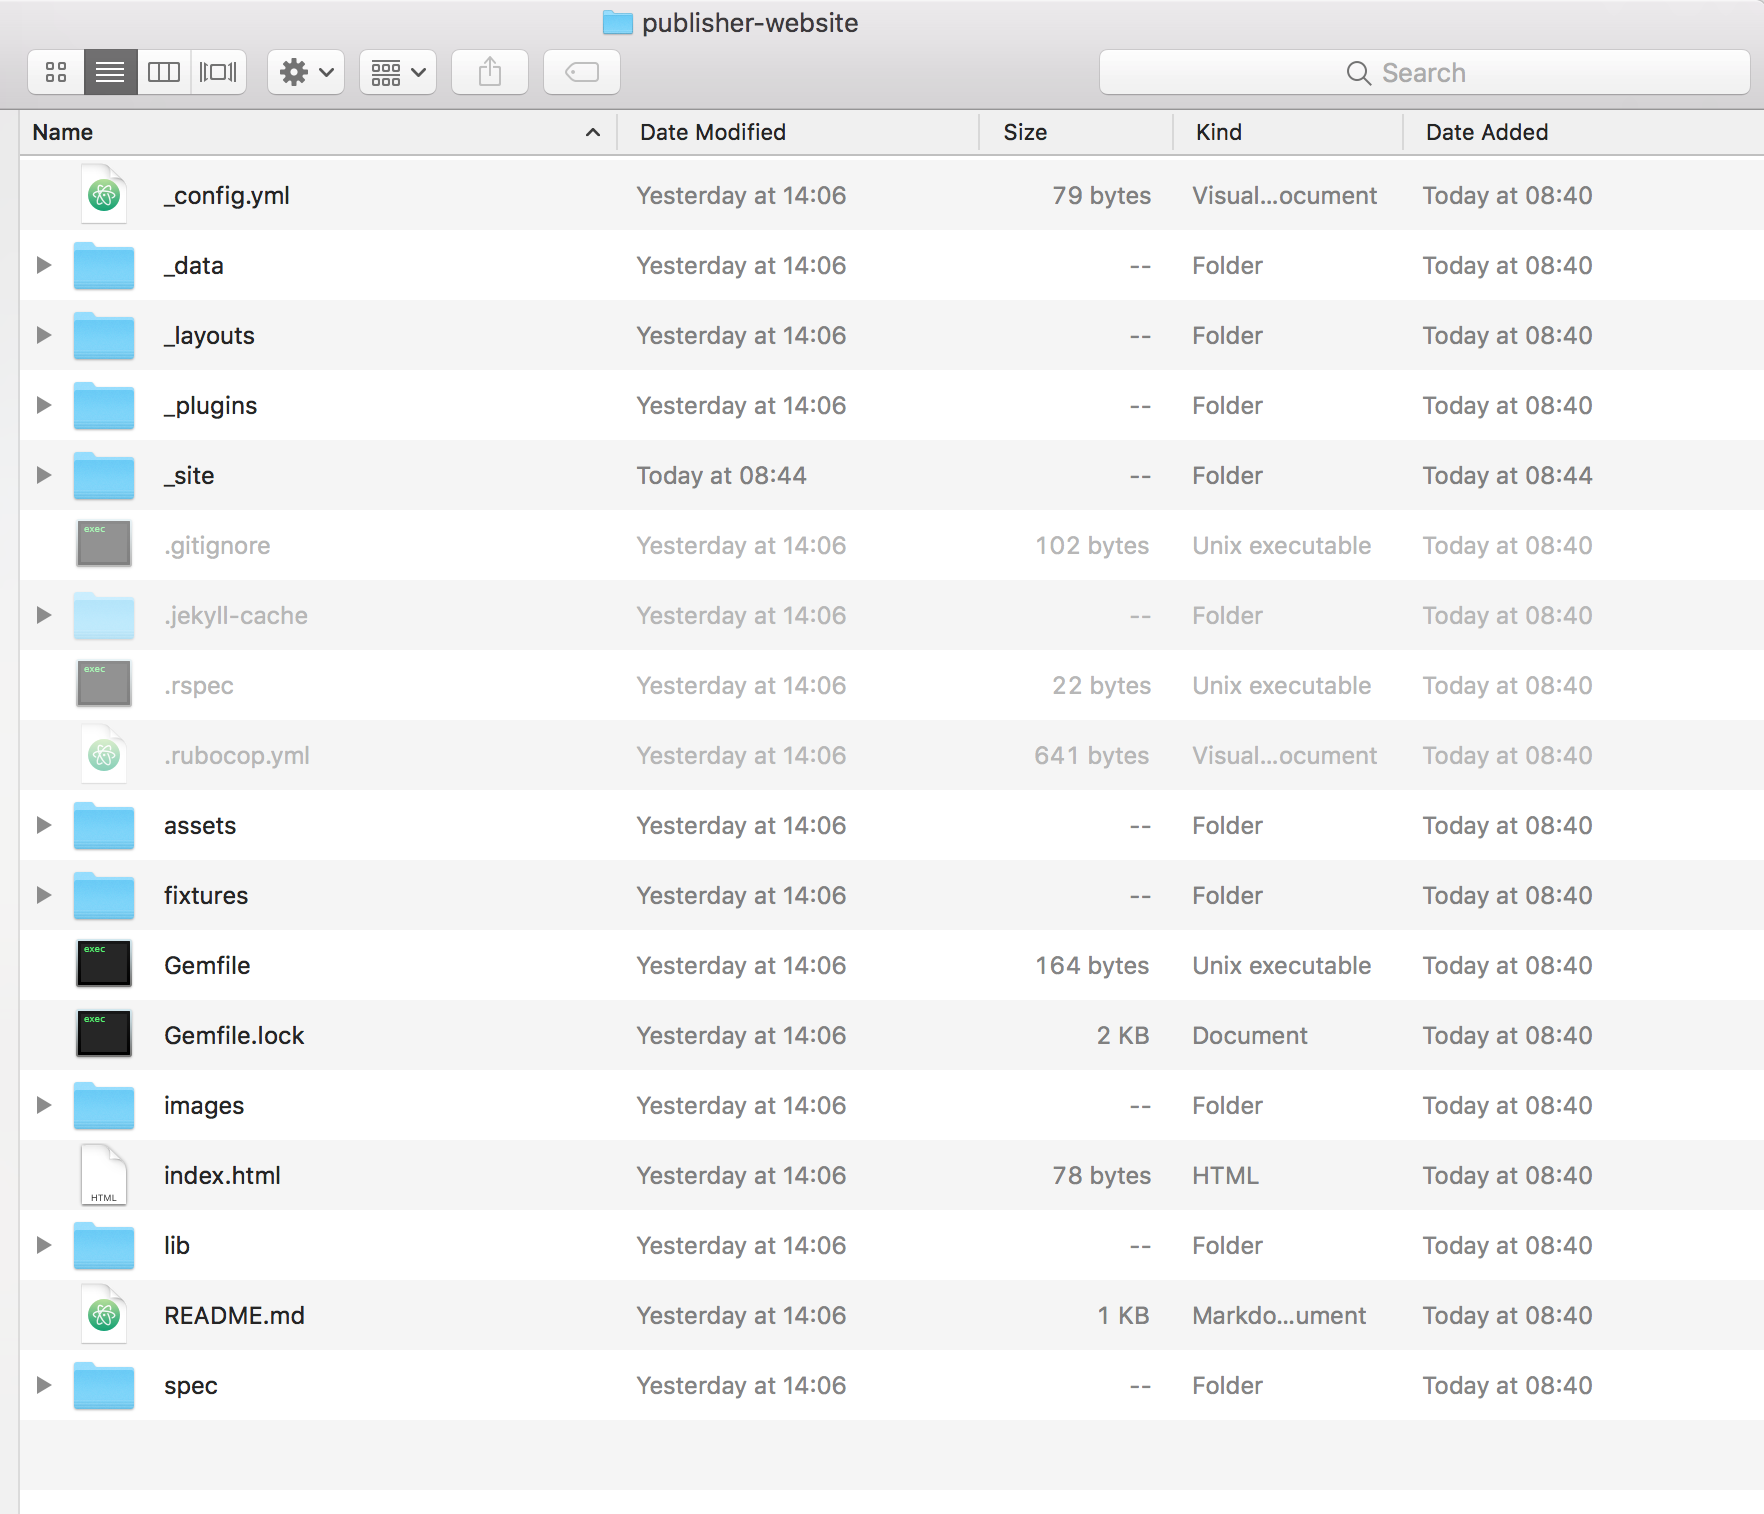The height and width of the screenshot is (1514, 1764).
Task: Expand the fixtures folder
Action: click(43, 895)
